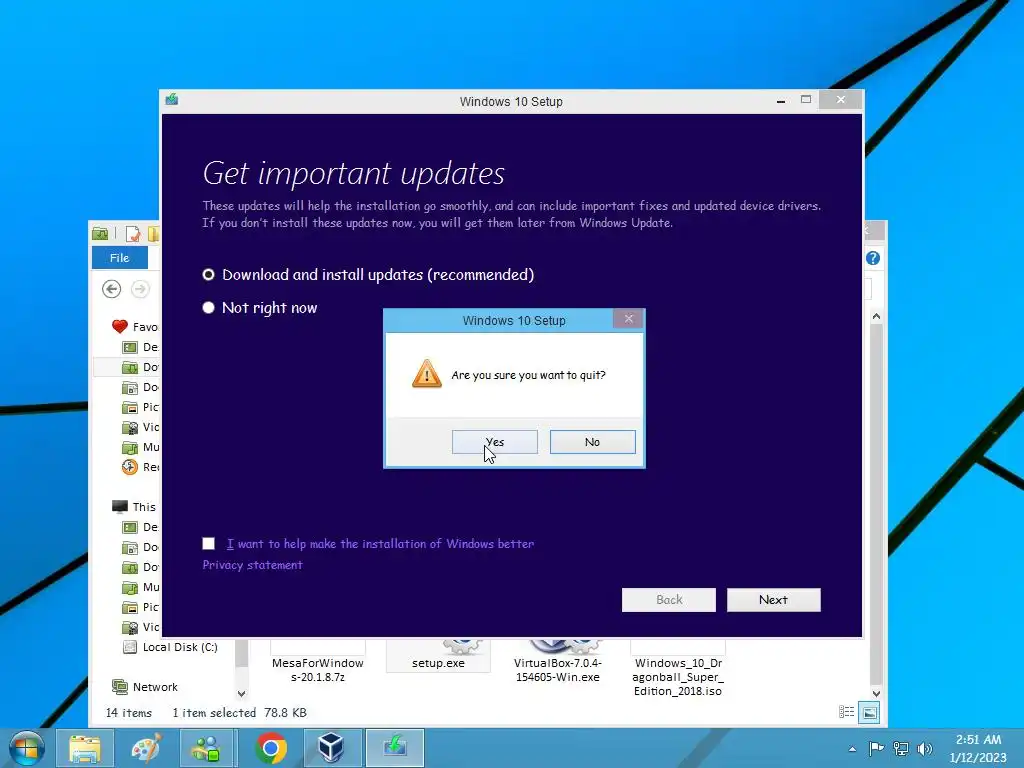Open the Privacy statement link

(x=252, y=565)
